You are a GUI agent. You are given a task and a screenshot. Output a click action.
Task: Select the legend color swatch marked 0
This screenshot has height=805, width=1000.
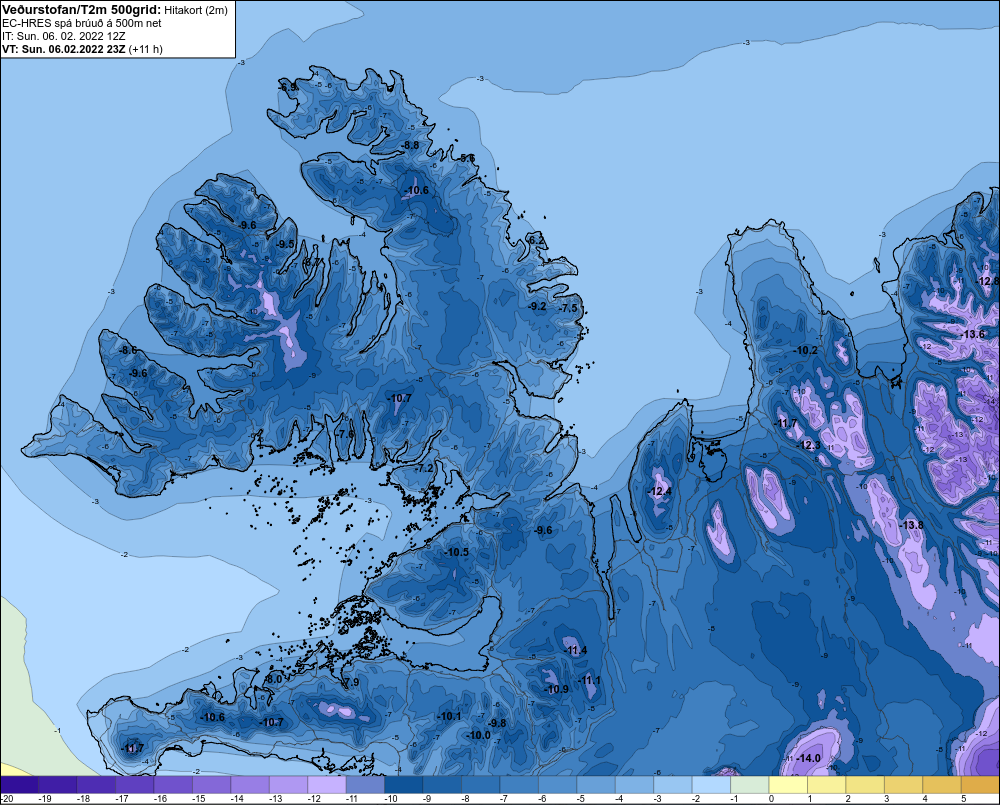point(788,785)
